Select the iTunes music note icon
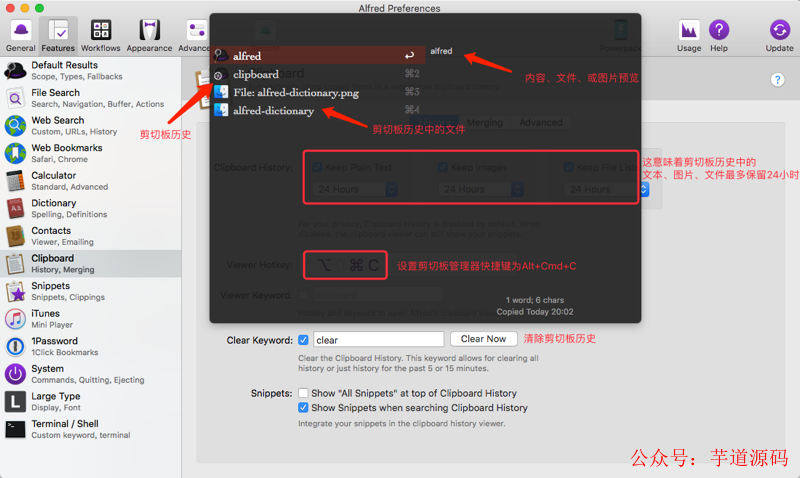The image size is (800, 478). point(15,319)
